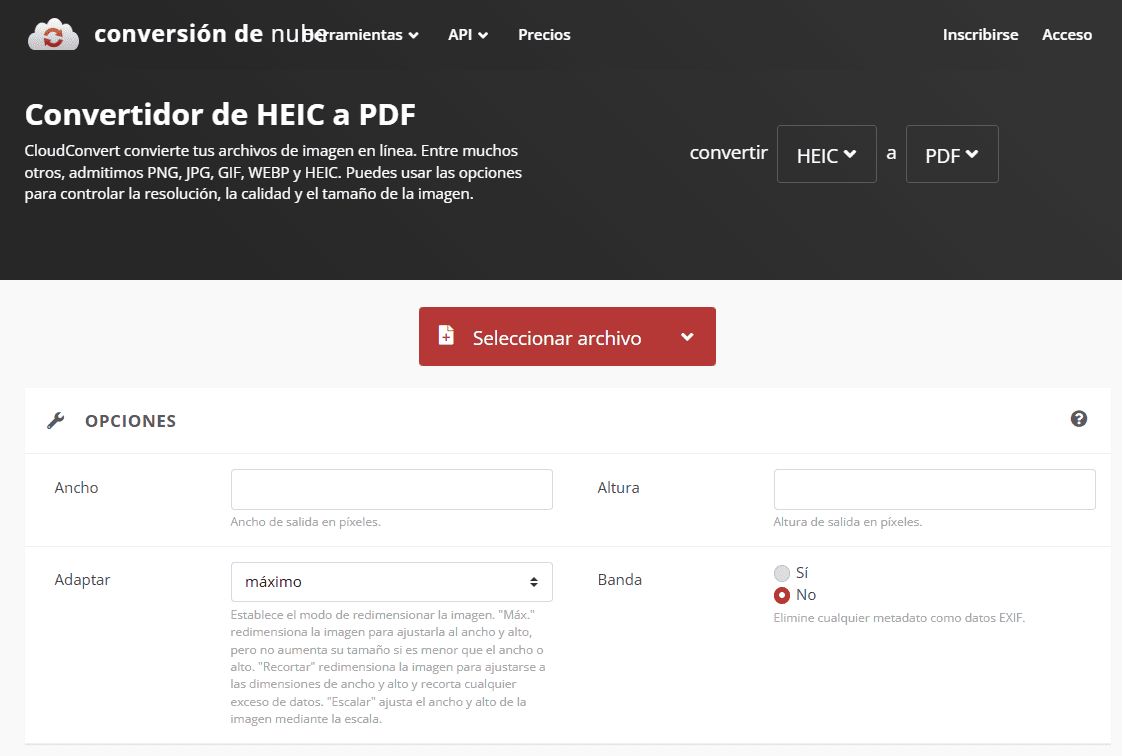Image resolution: width=1122 pixels, height=756 pixels.
Task: Click the Altura input field
Action: [x=933, y=489]
